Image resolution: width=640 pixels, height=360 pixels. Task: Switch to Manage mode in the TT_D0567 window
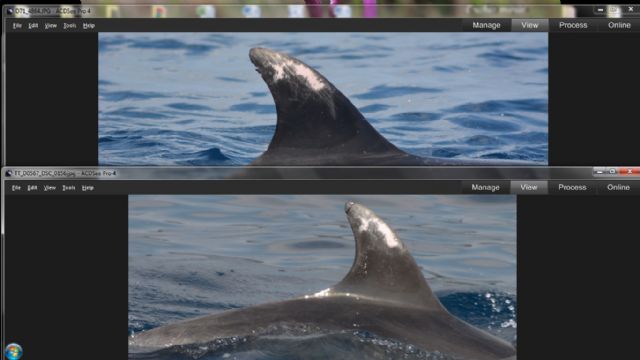point(485,187)
